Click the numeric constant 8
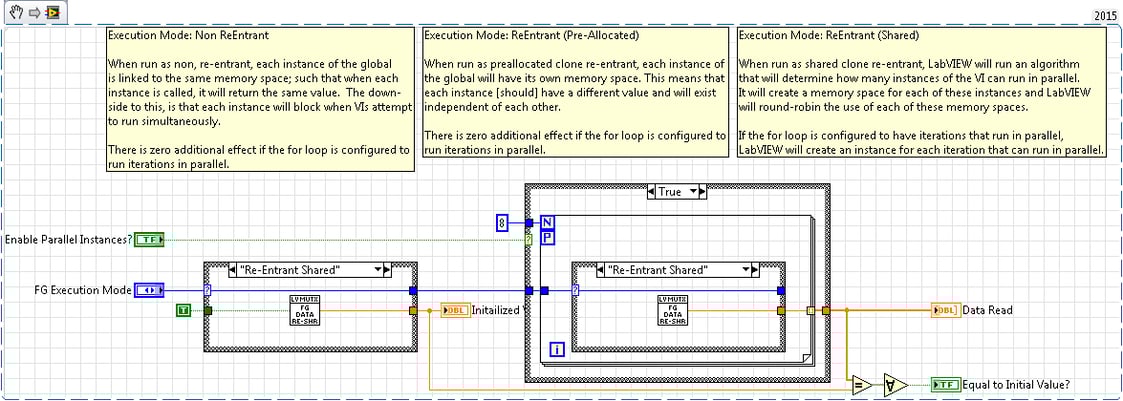 [x=503, y=223]
